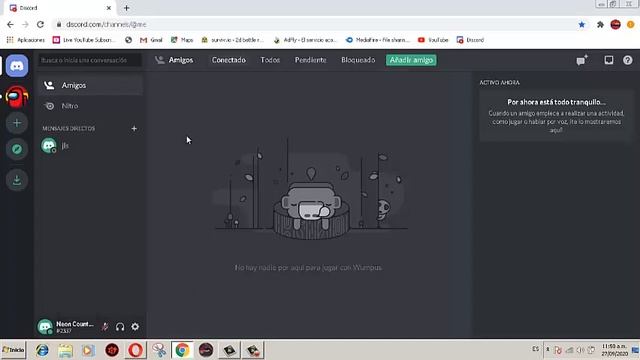640x360 pixels.
Task: Click the search or start conversation field
Action: point(90,60)
